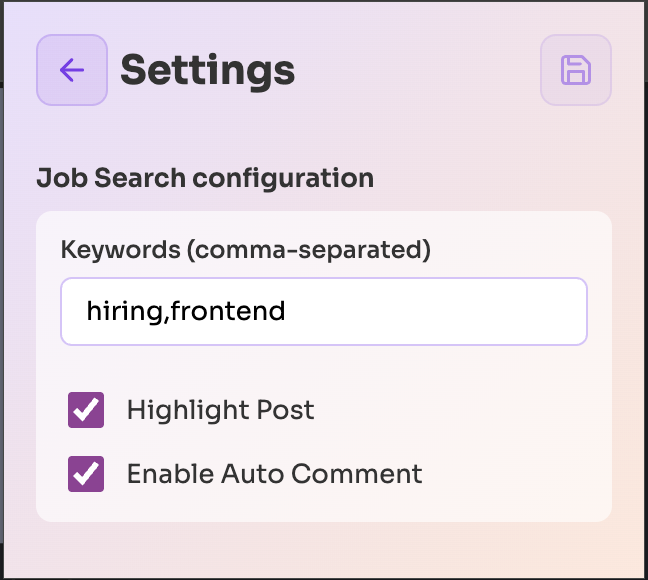Image resolution: width=648 pixels, height=580 pixels.
Task: Focus the Keywords text input field
Action: tap(323, 311)
